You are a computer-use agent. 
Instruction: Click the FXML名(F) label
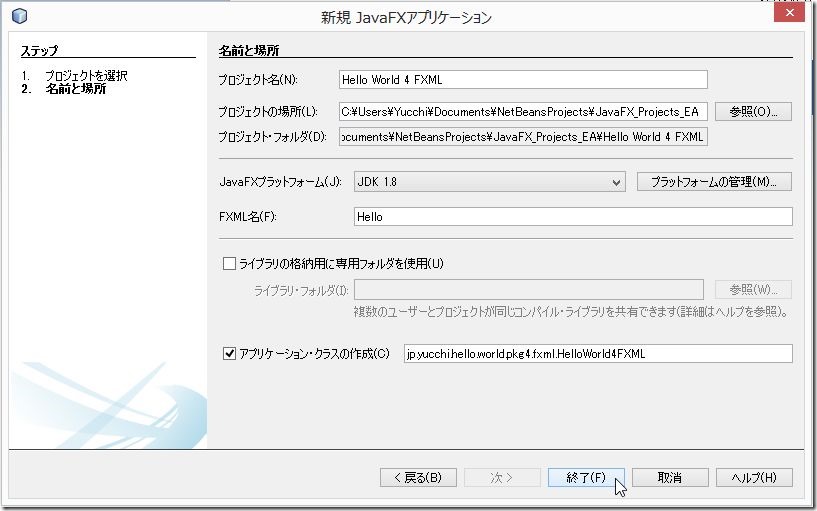(x=247, y=217)
